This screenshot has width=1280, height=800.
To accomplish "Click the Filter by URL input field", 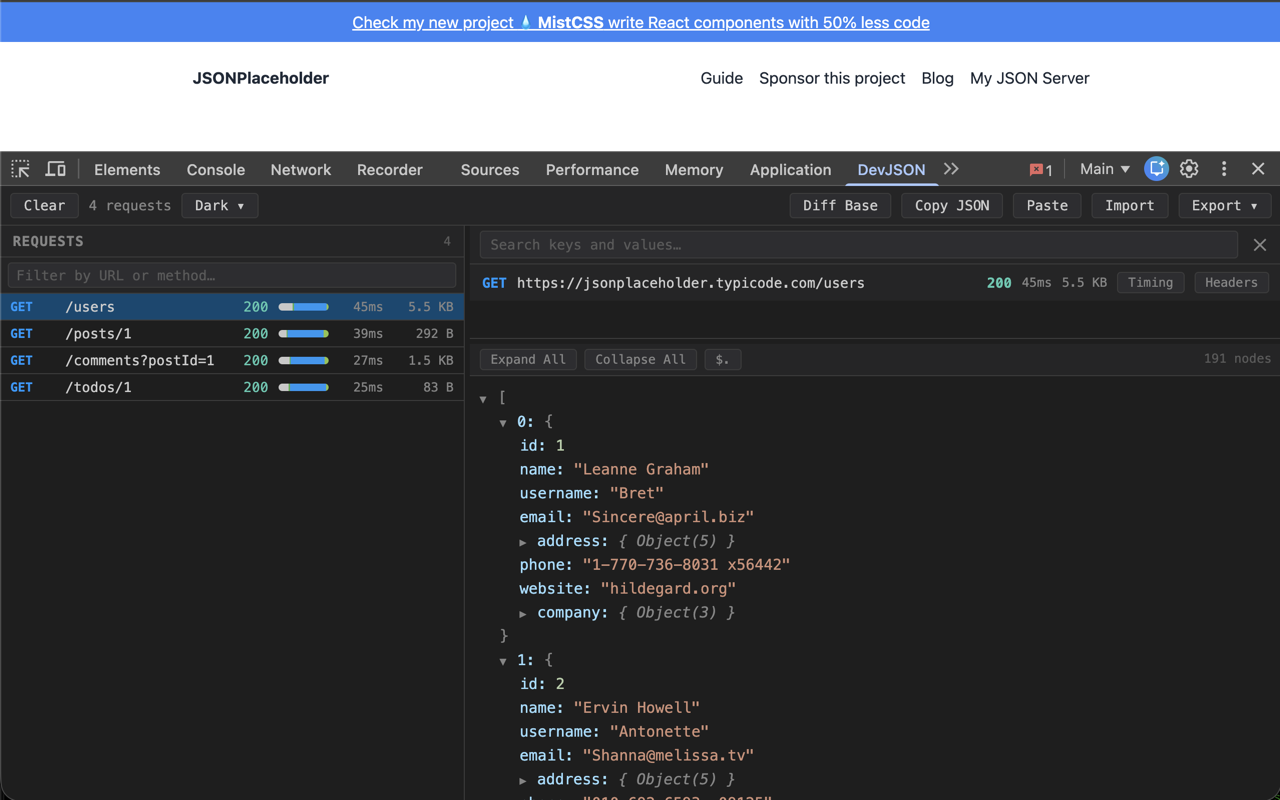I will [232, 273].
